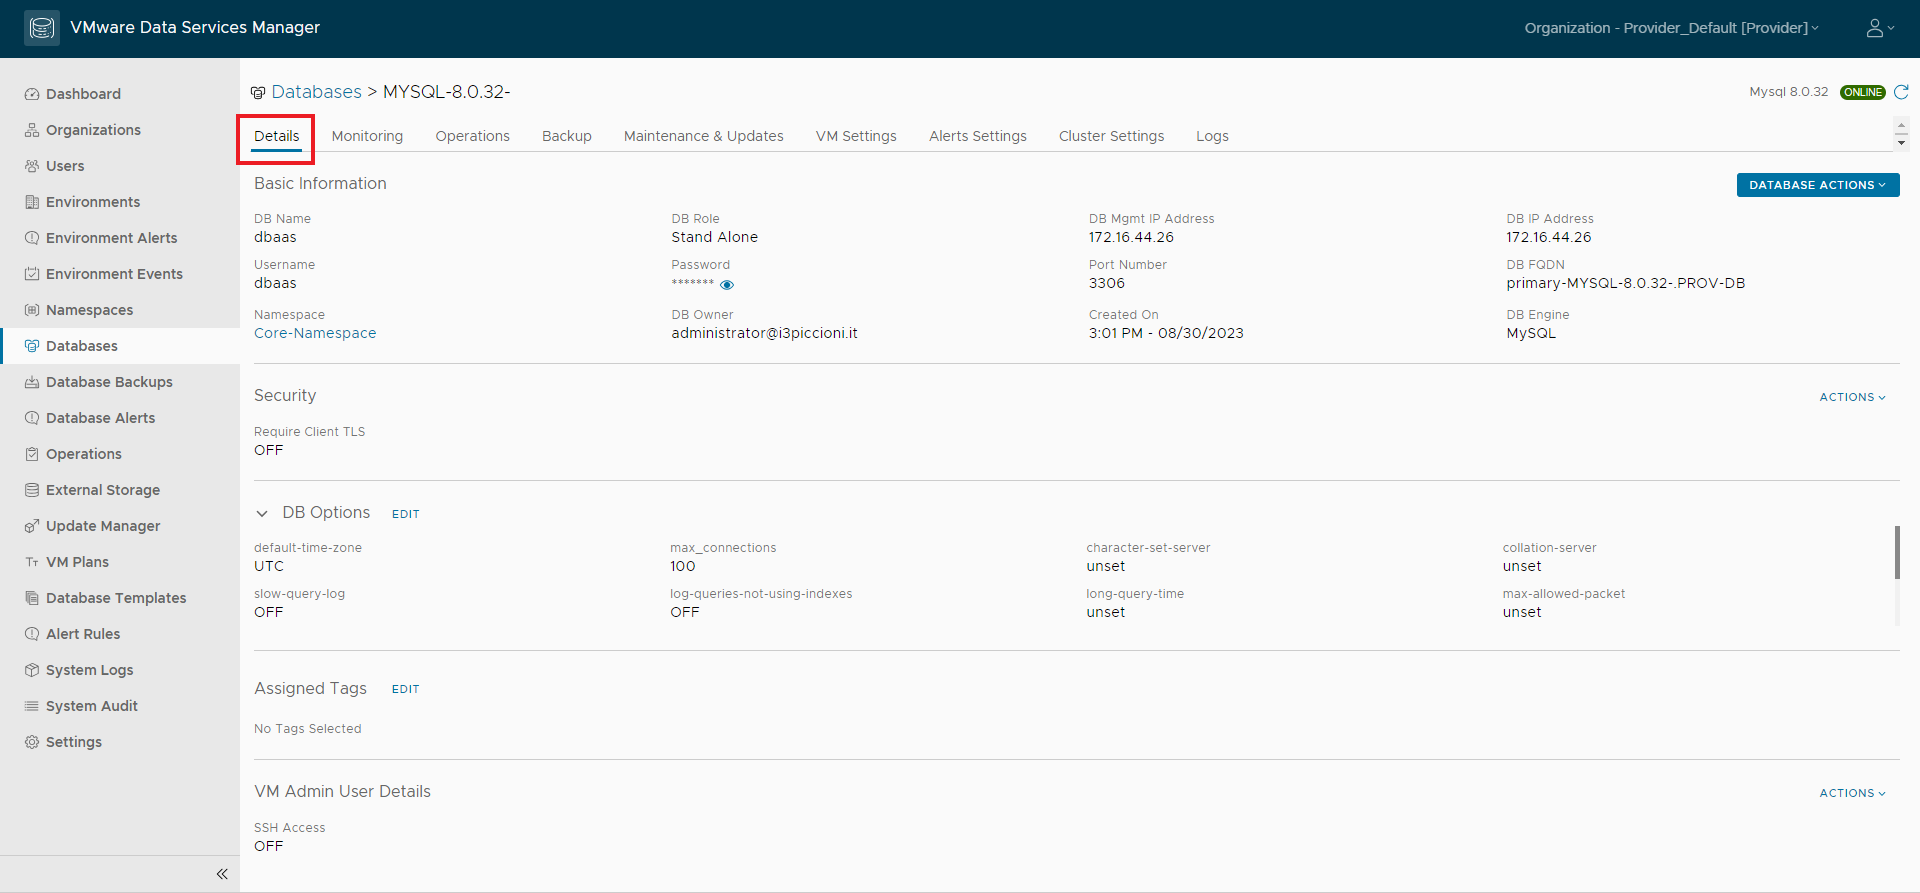Select the Details tab
Image resolution: width=1920 pixels, height=893 pixels.
click(x=276, y=136)
